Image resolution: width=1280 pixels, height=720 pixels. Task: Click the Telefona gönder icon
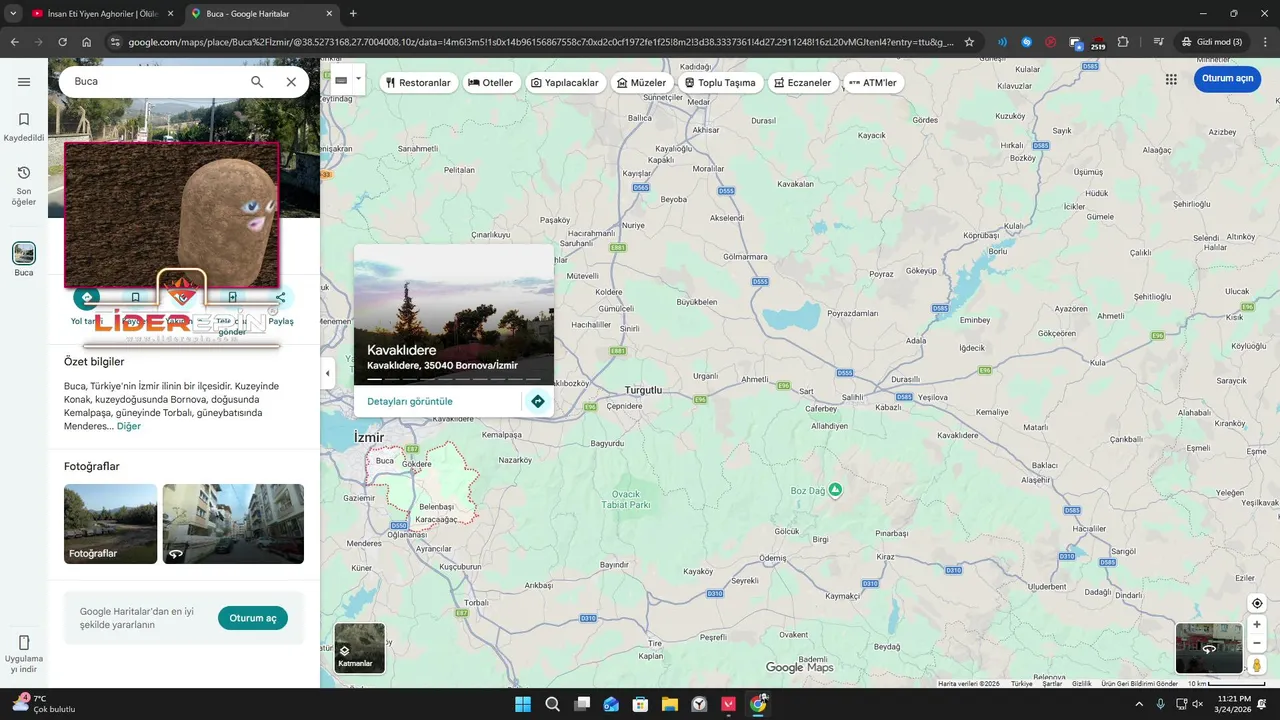click(x=232, y=297)
